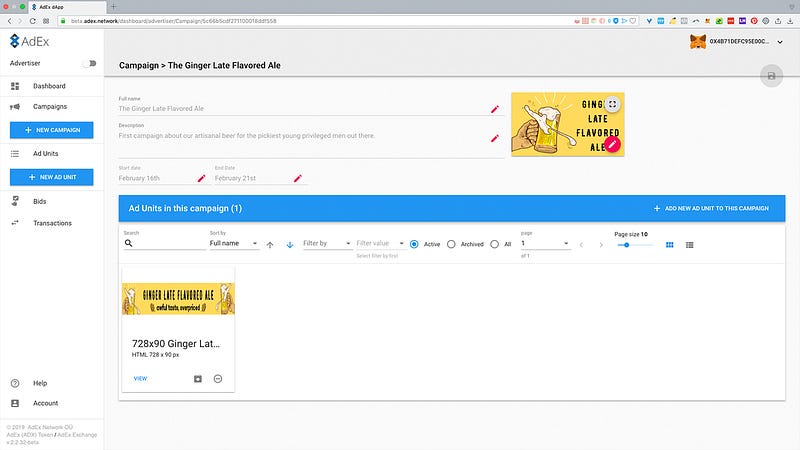Click the Dashboard grid icon
The width and height of the screenshot is (800, 450).
click(15, 86)
